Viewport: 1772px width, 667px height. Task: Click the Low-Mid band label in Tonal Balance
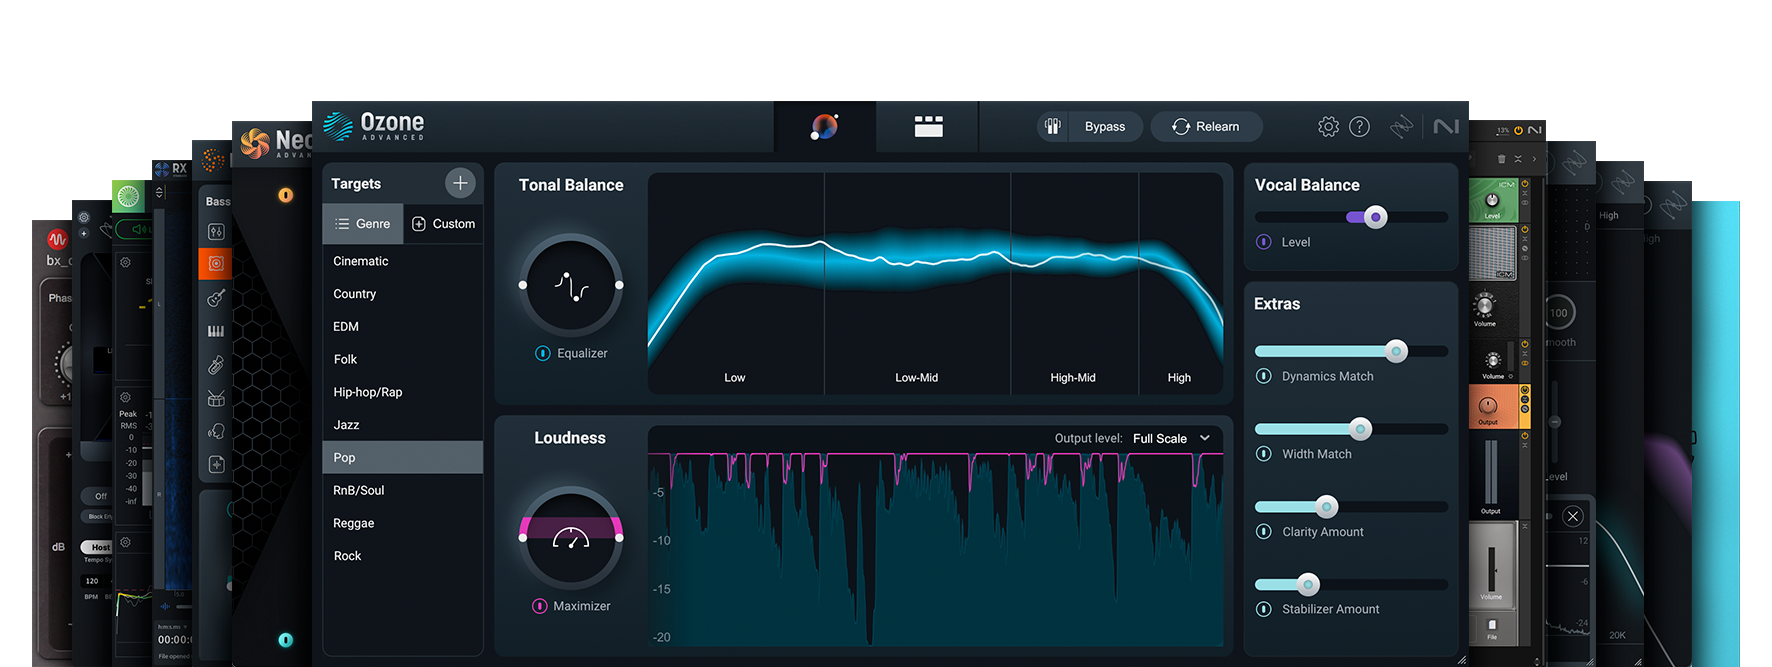[x=916, y=378]
